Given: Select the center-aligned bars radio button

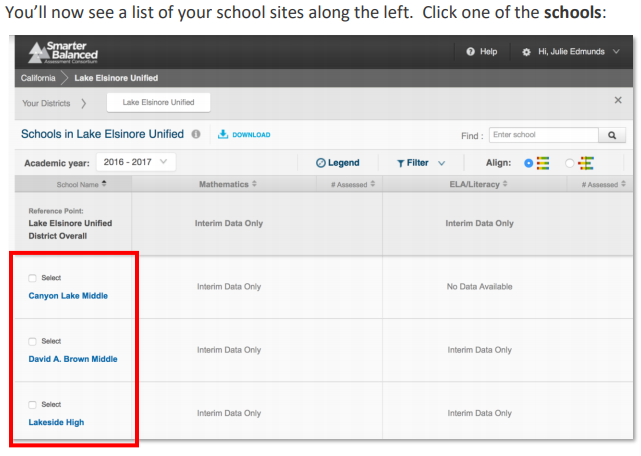Looking at the screenshot, I should [x=569, y=163].
